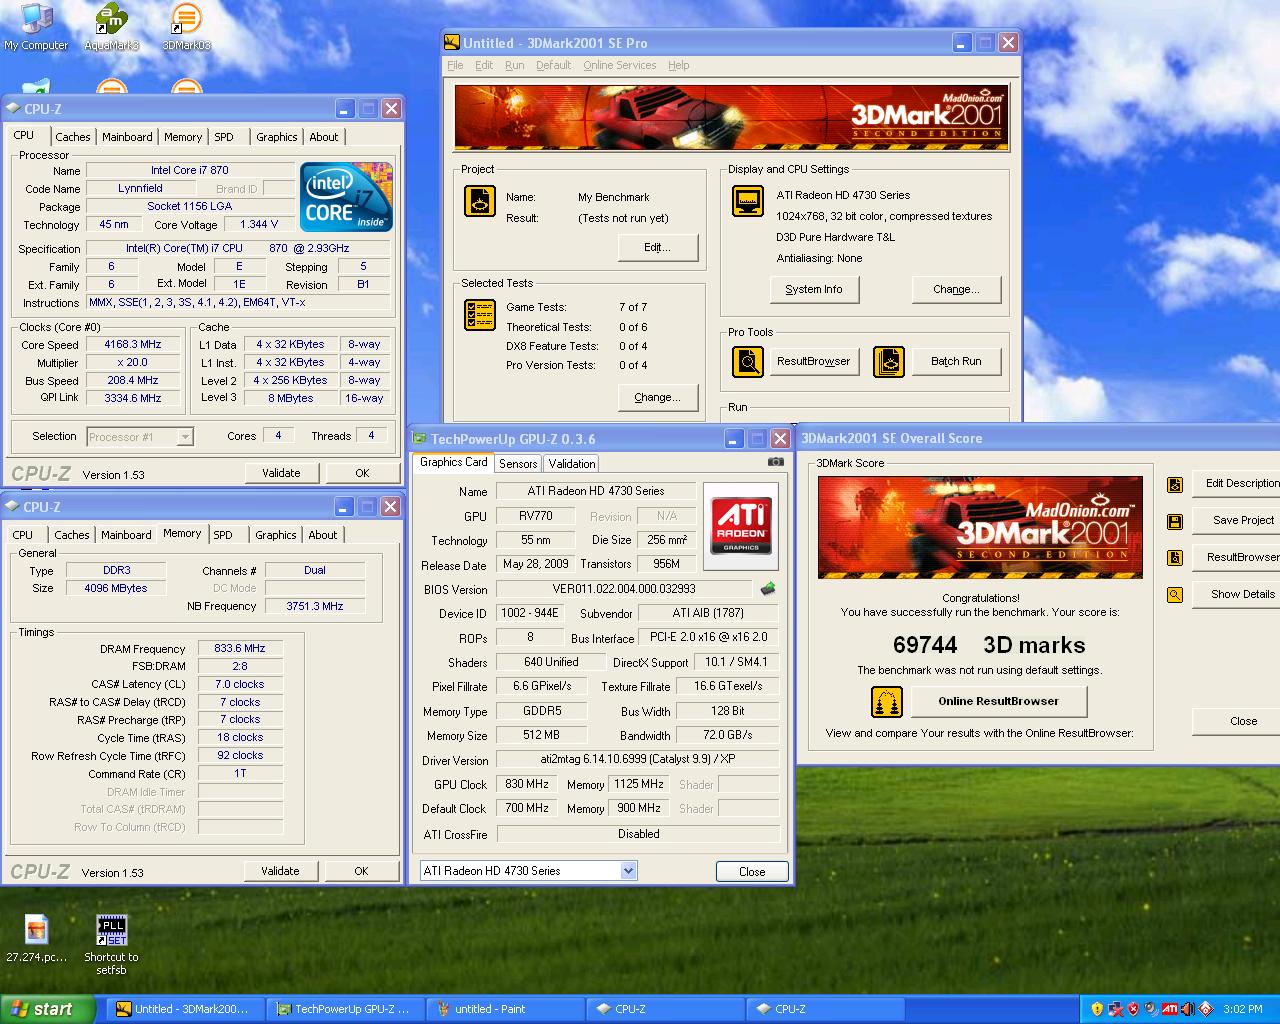The image size is (1280, 1024).
Task: Click Batch Run button
Action: pyautogui.click(x=956, y=361)
